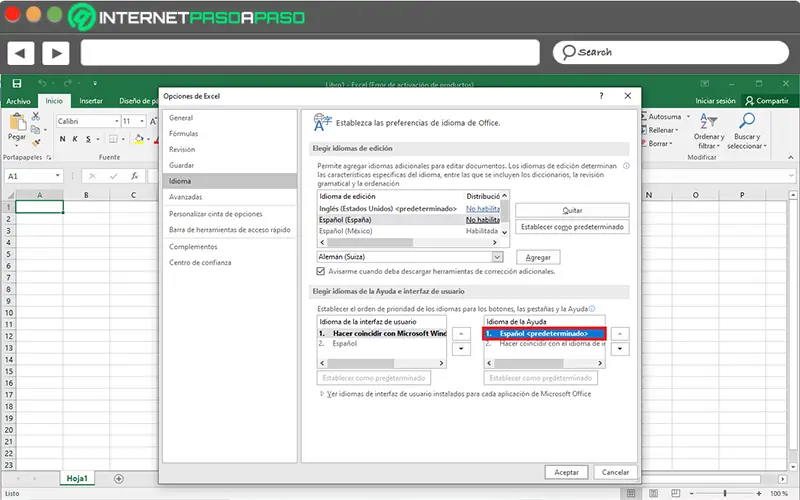Switch to the Inicio ribbon tab
The width and height of the screenshot is (800, 500).
pyautogui.click(x=54, y=101)
